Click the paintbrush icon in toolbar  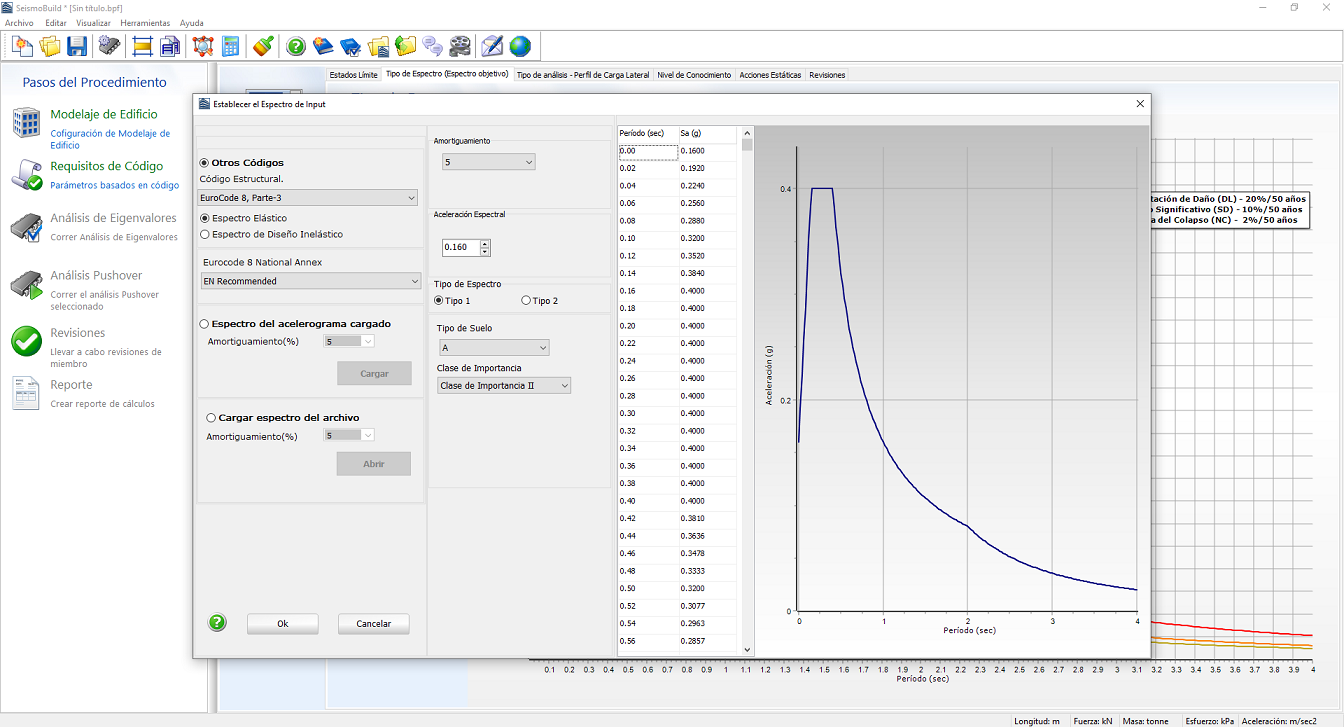pyautogui.click(x=262, y=46)
